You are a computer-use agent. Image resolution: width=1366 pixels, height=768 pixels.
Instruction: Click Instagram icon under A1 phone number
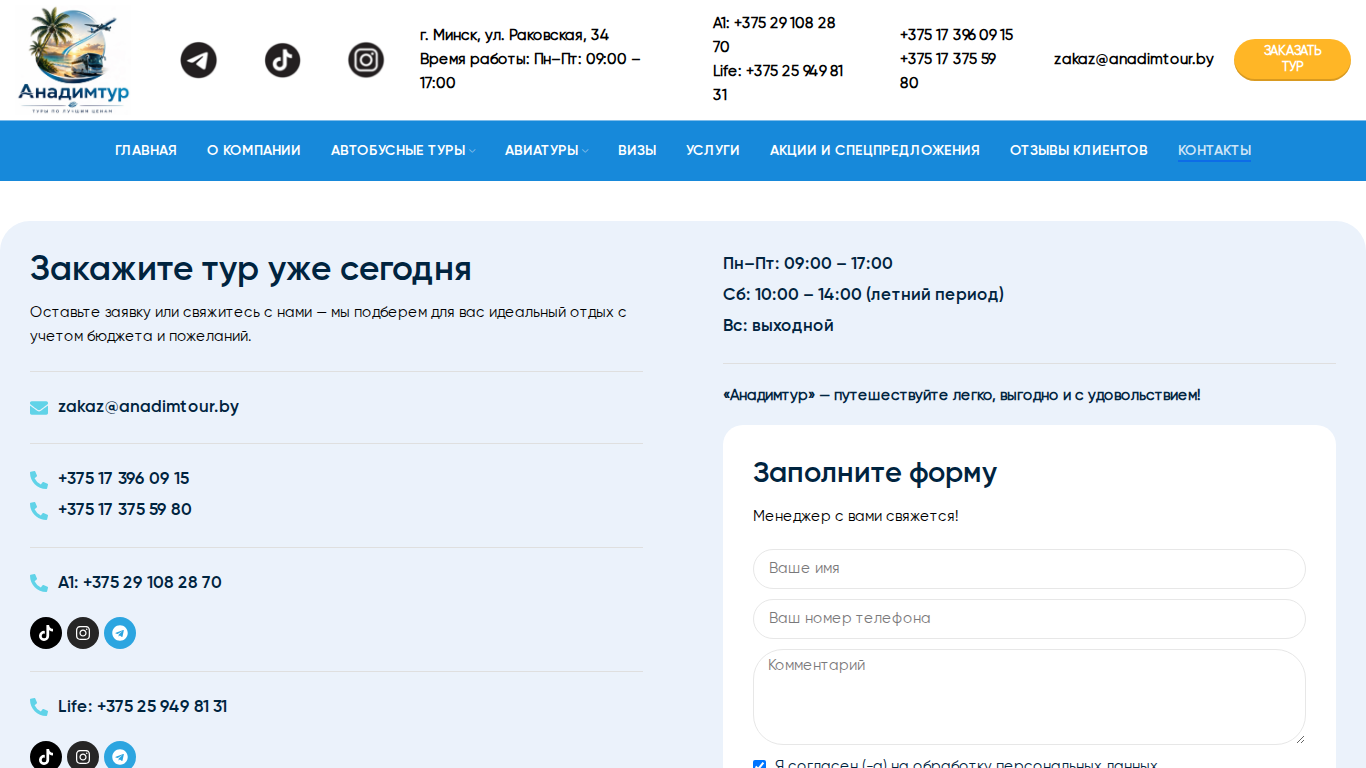(83, 633)
